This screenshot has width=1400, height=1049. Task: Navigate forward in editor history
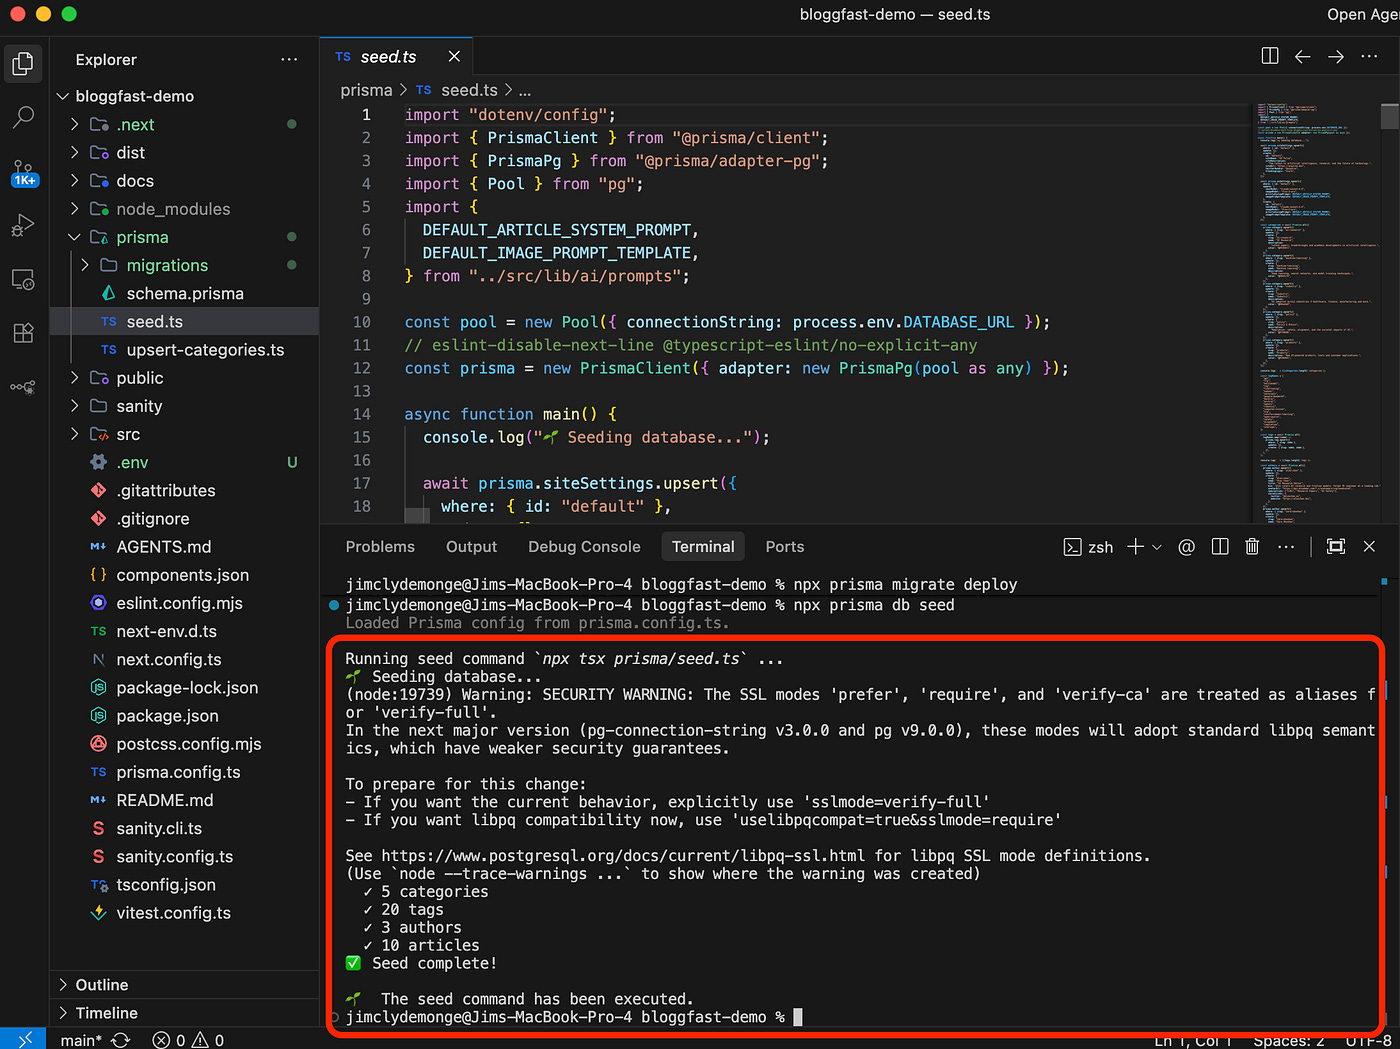coord(1336,56)
